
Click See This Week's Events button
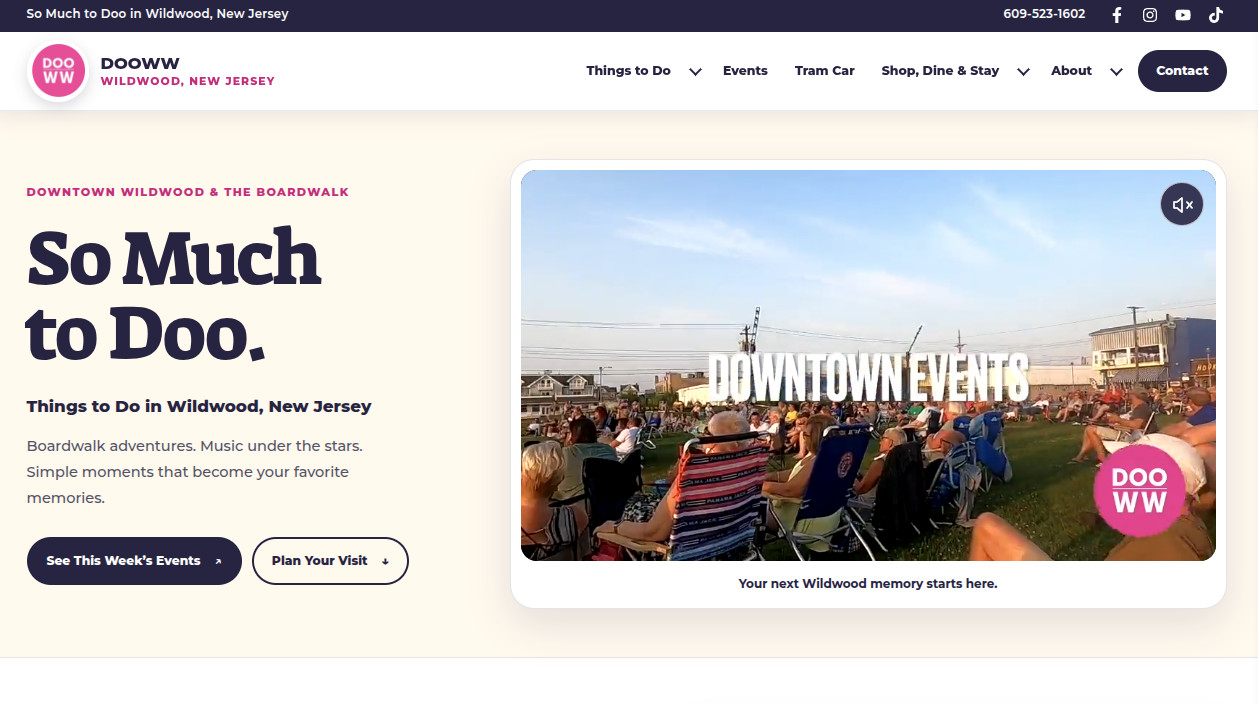coord(134,561)
